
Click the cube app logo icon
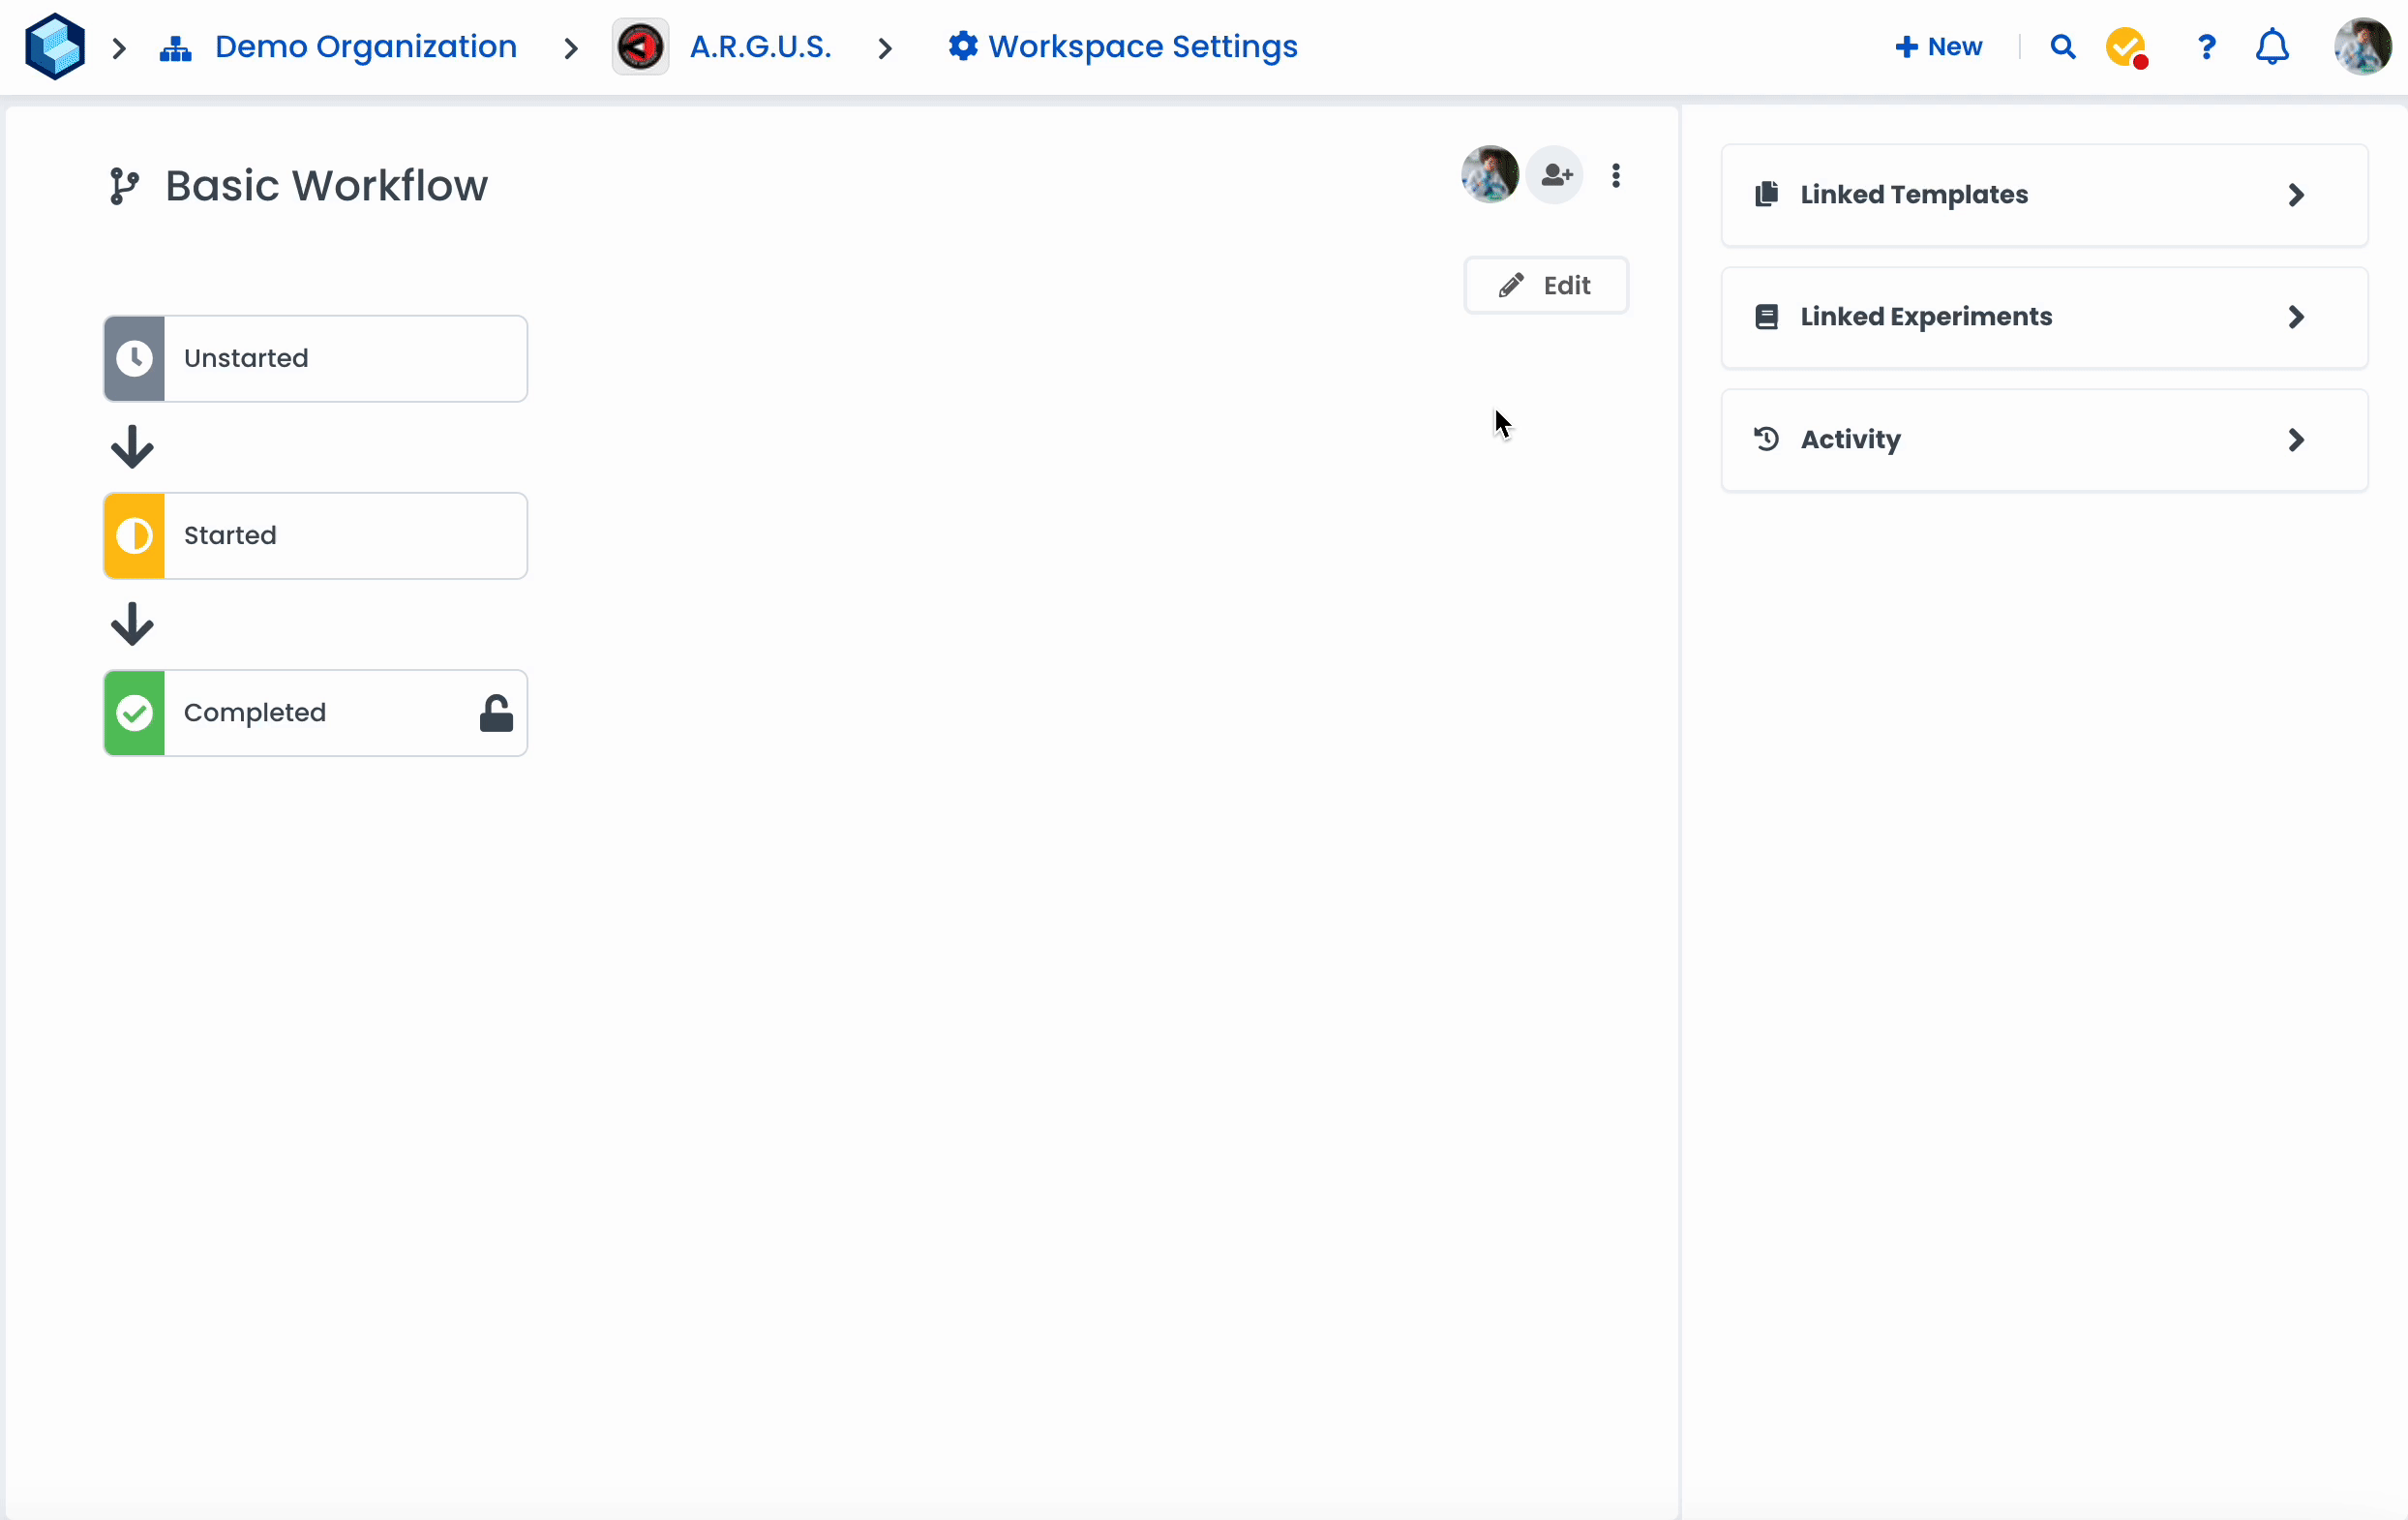55,47
